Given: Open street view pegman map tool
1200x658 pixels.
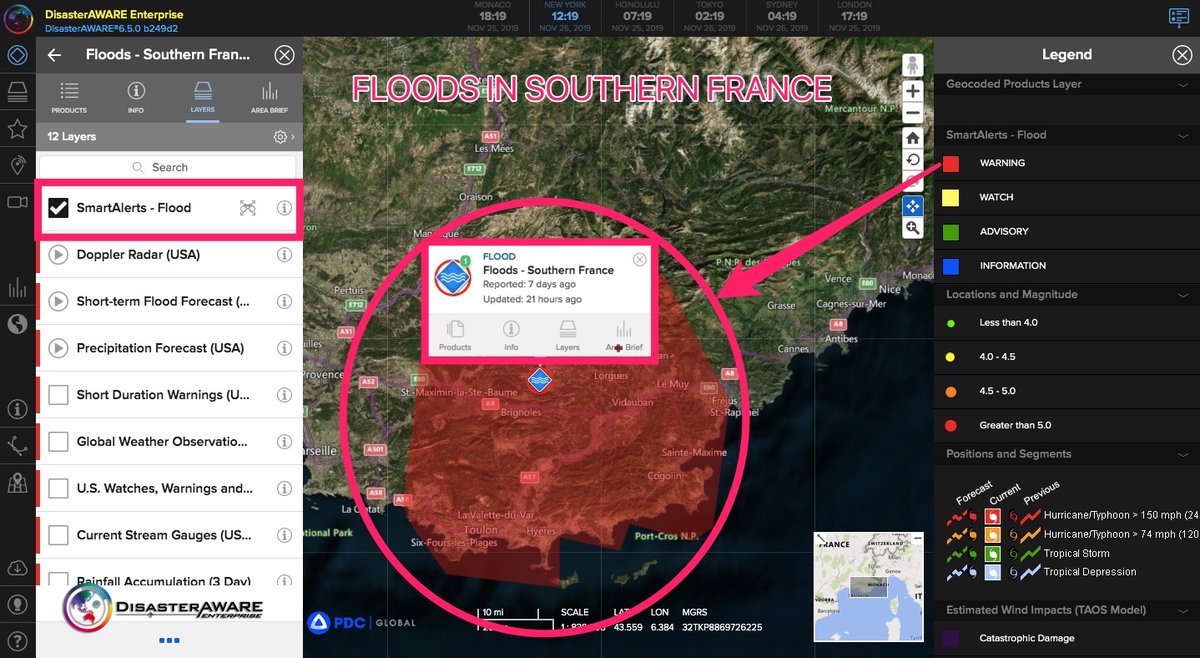Looking at the screenshot, I should (x=913, y=65).
